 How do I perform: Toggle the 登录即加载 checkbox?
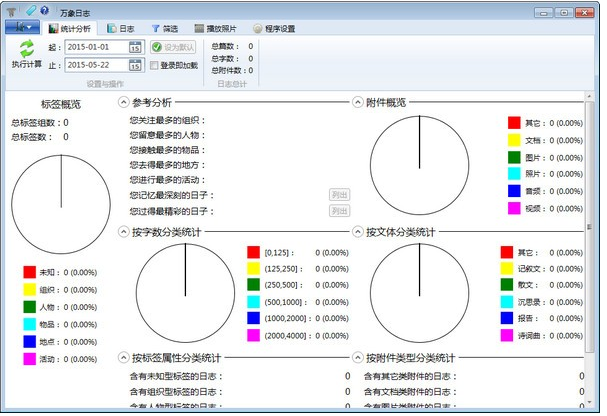click(x=154, y=65)
